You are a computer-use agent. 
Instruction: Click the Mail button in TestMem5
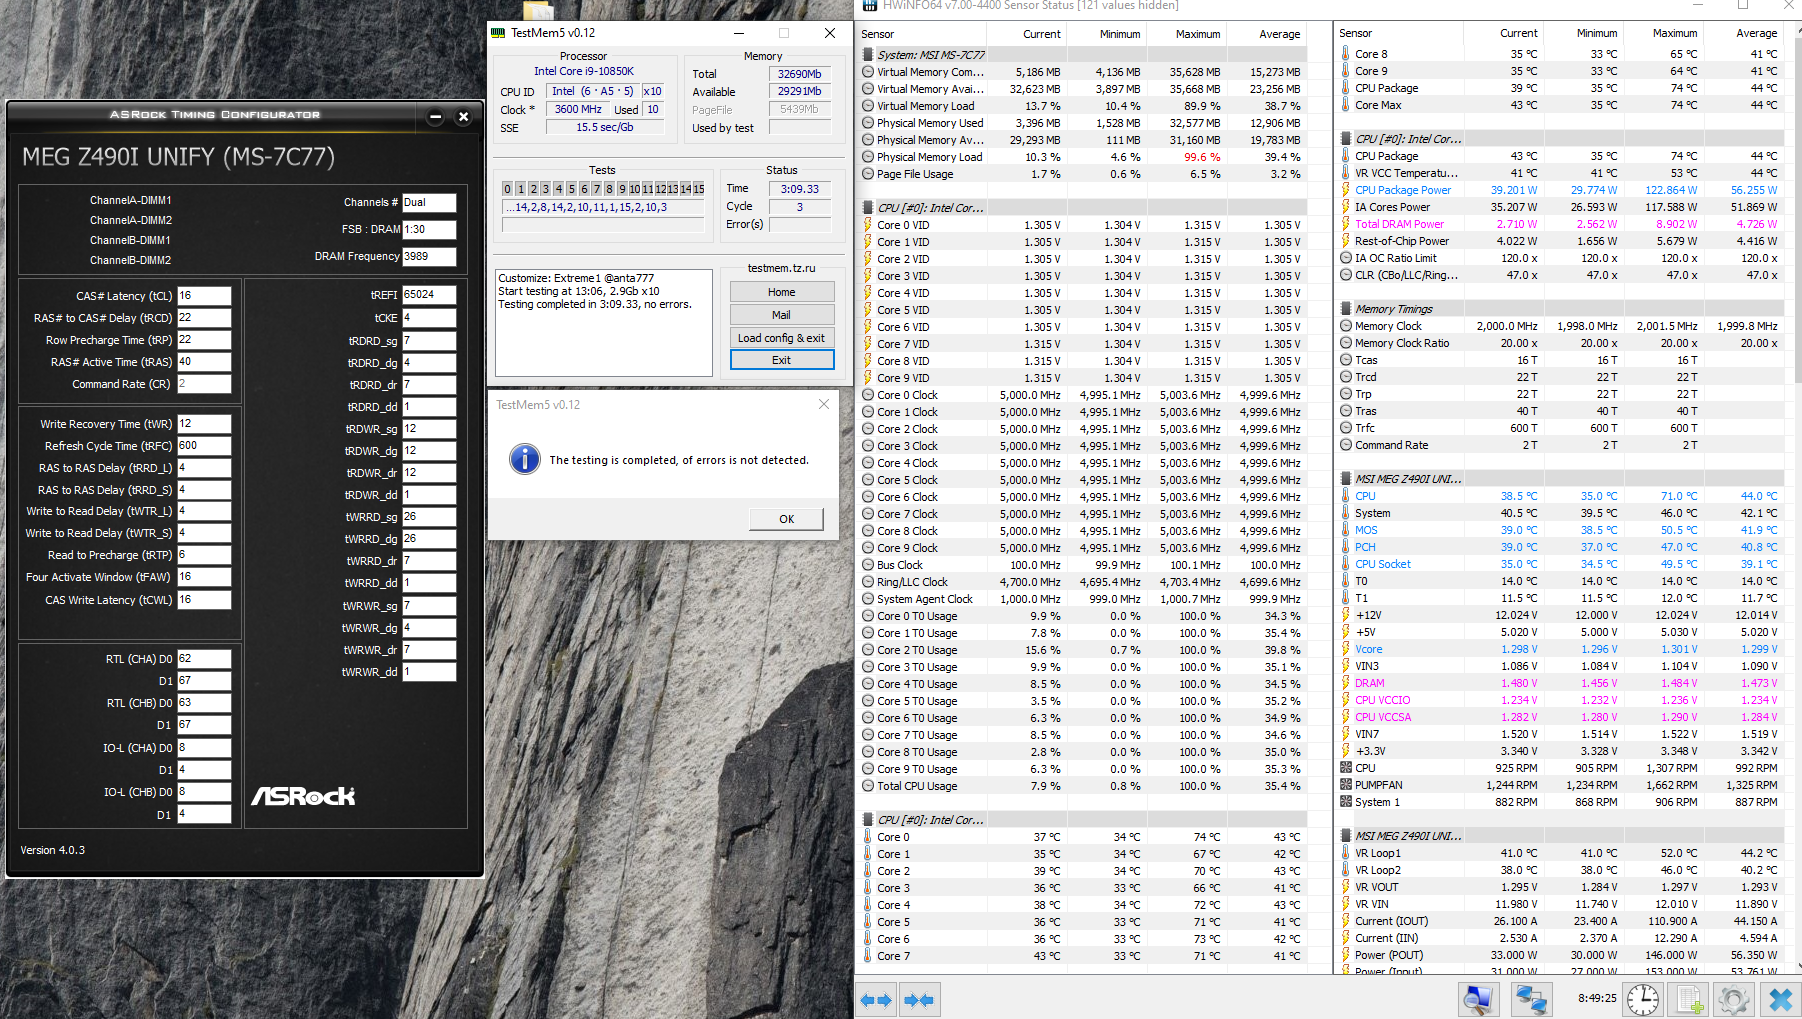click(781, 315)
